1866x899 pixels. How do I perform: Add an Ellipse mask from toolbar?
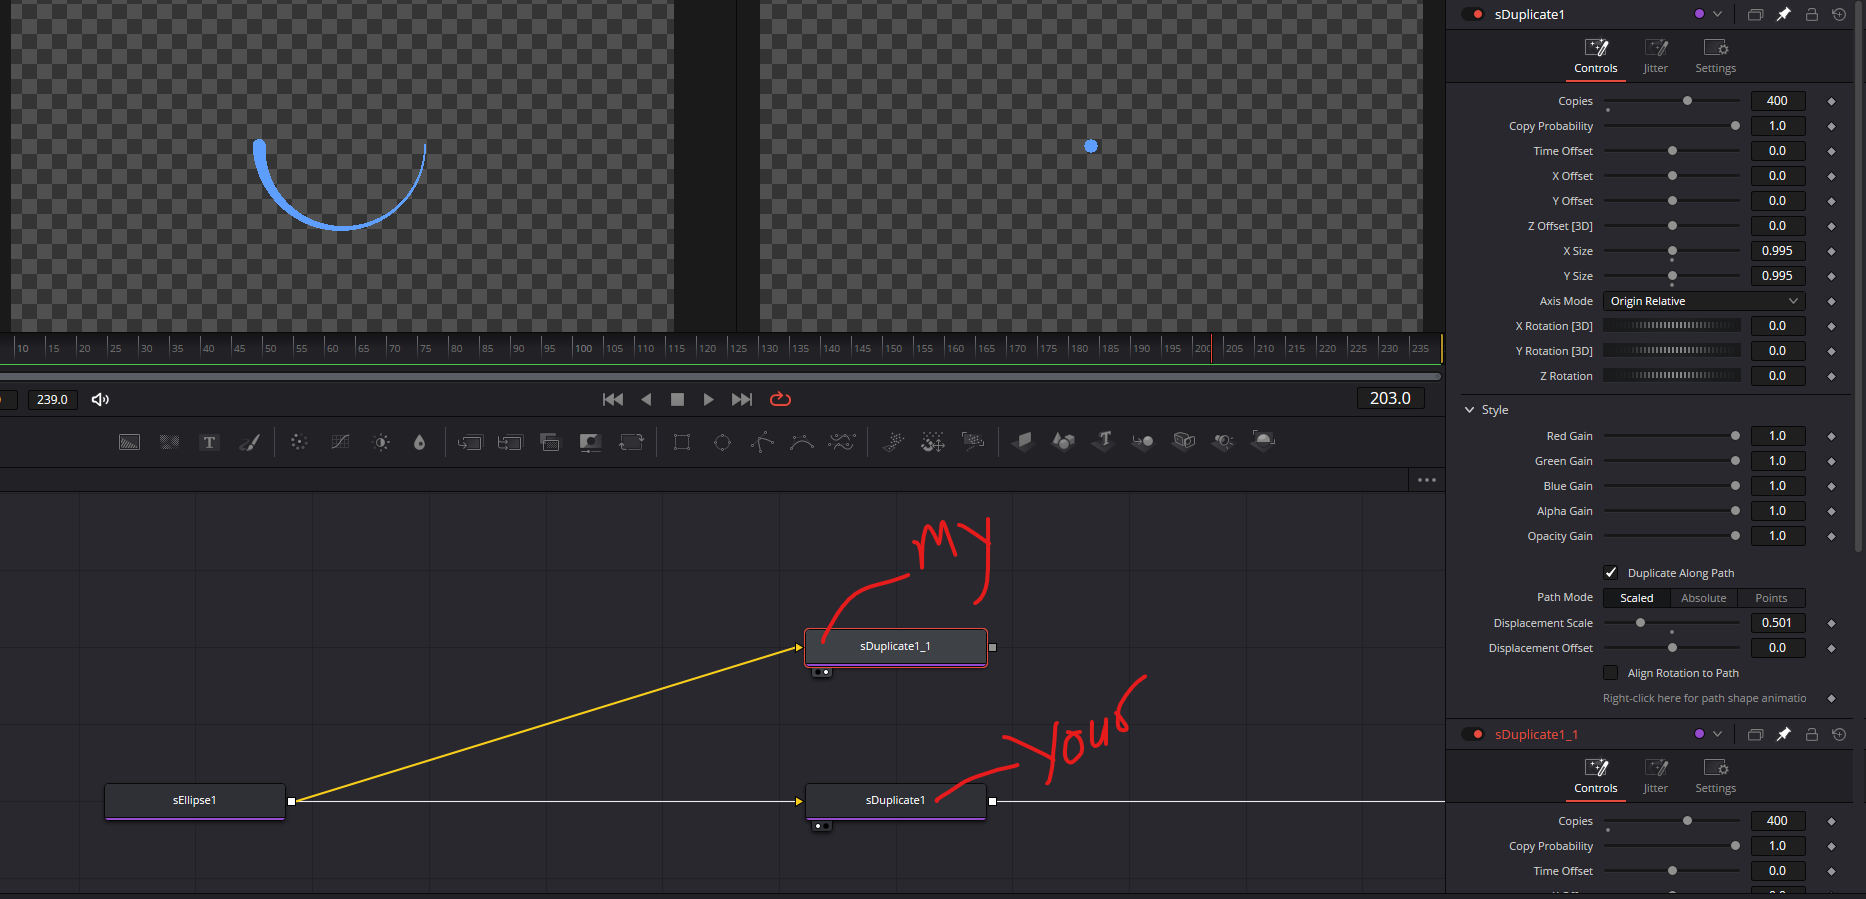click(x=722, y=442)
